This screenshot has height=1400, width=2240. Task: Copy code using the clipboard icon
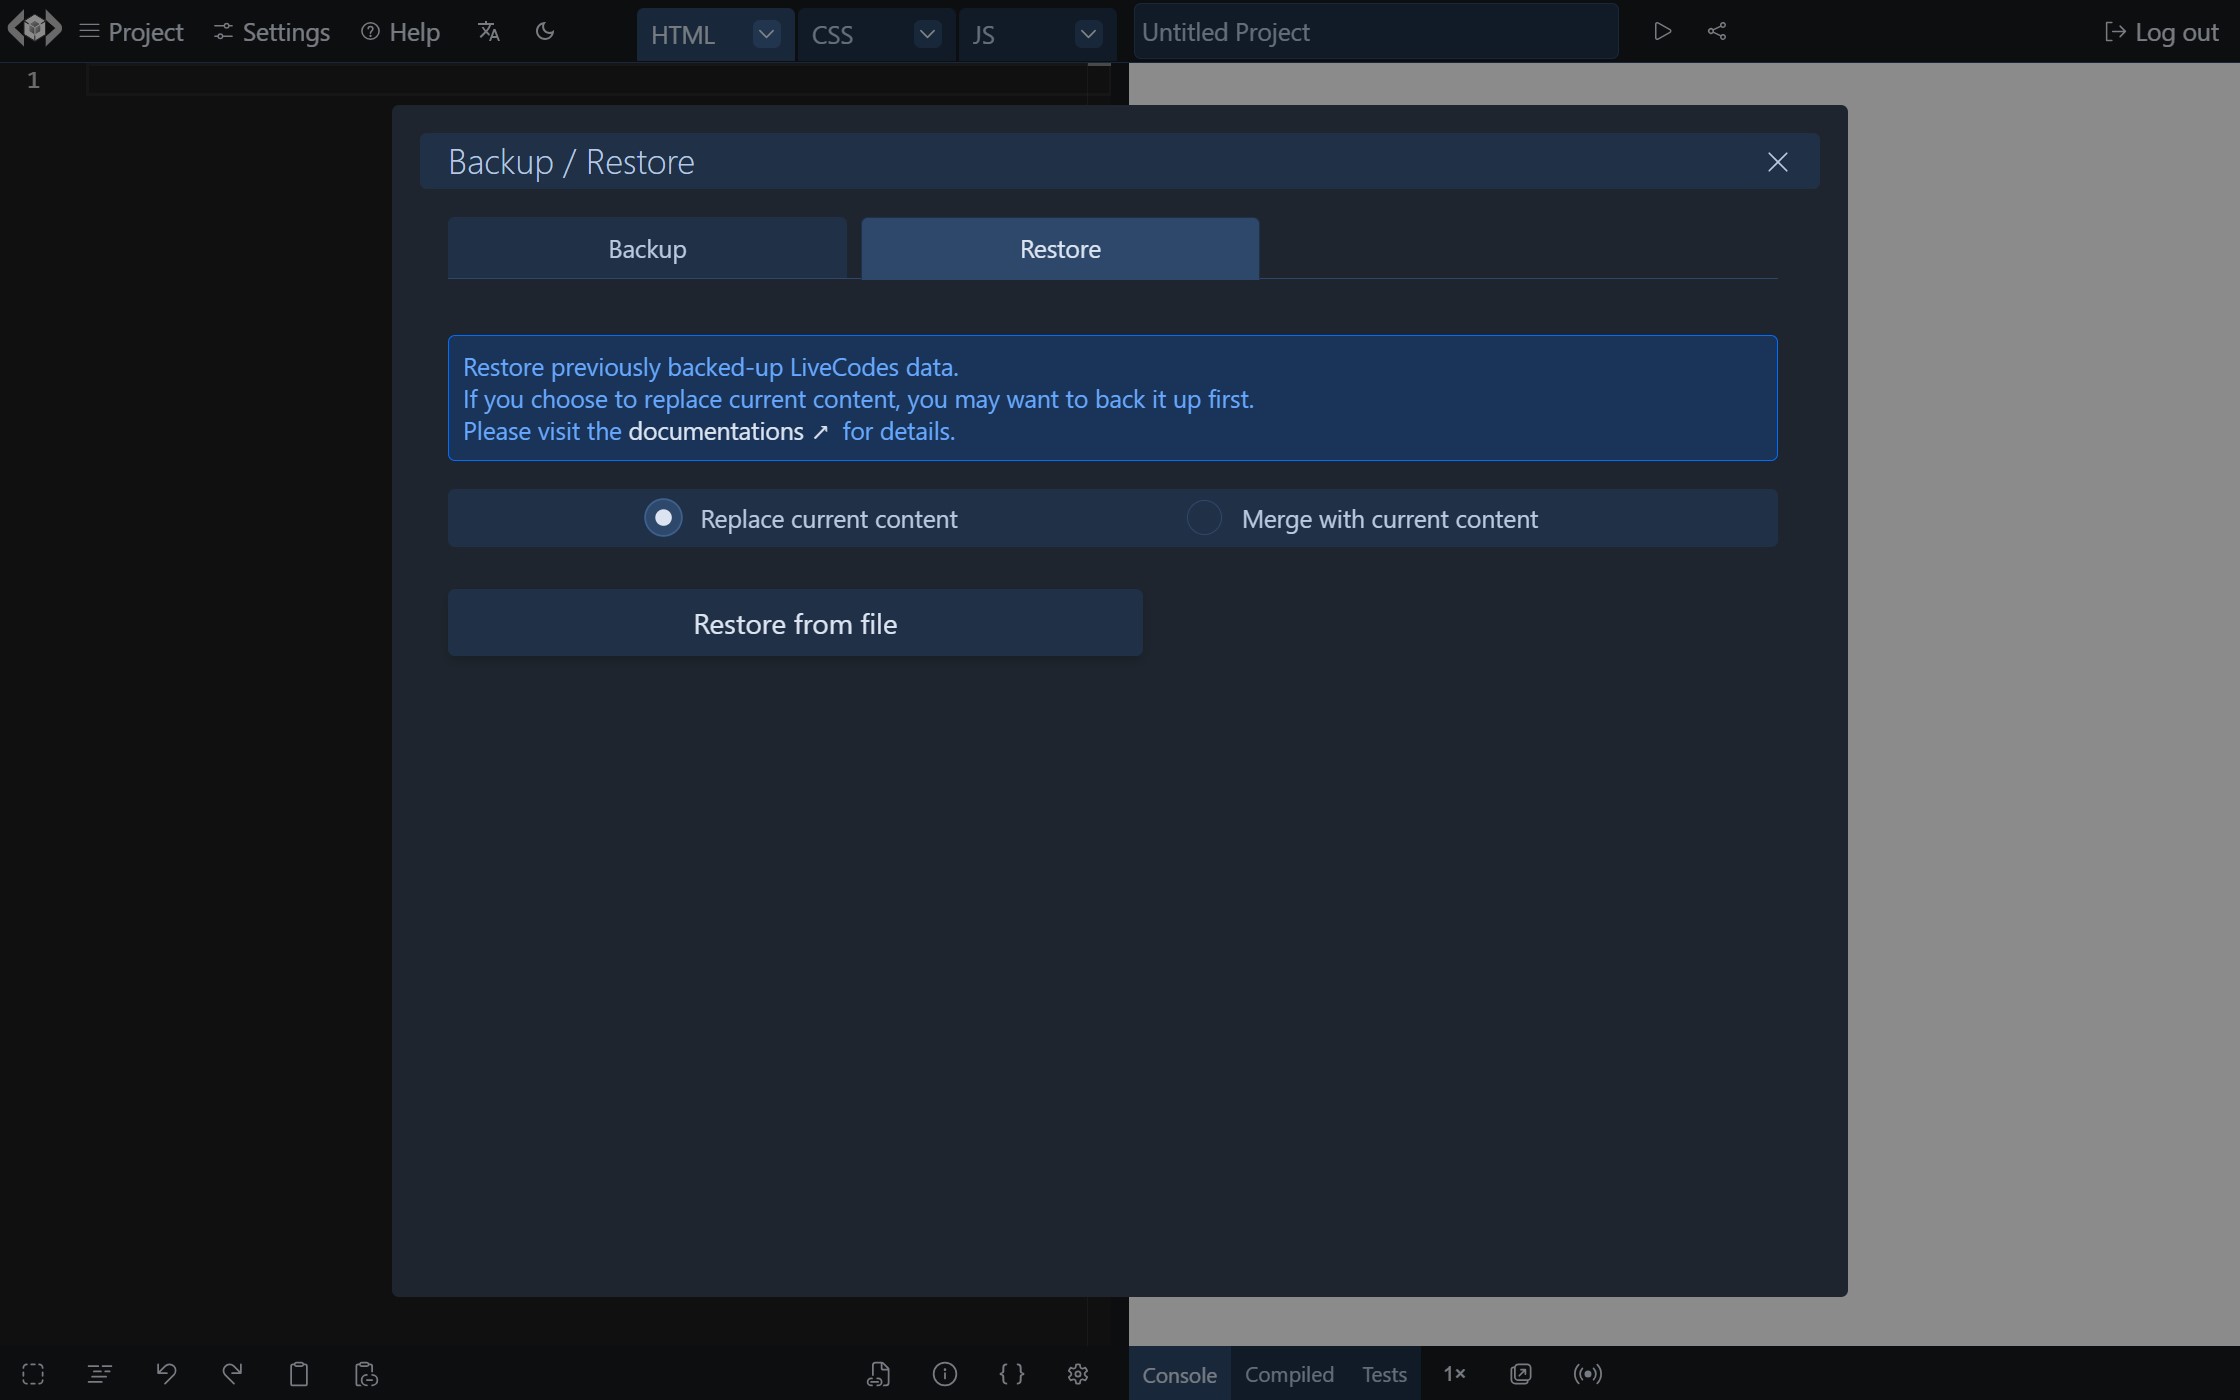(299, 1373)
